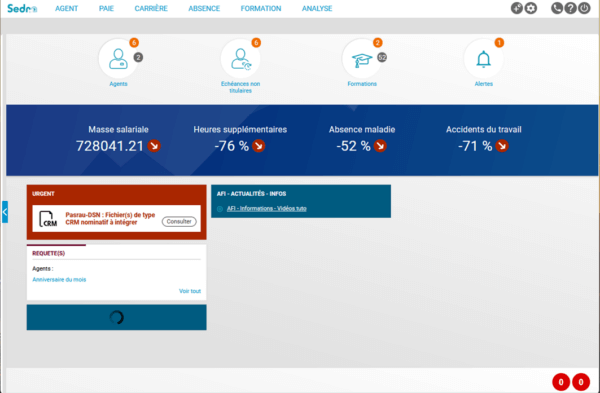The height and width of the screenshot is (393, 600).
Task: Click the URGENT panel header
Action: [x=43, y=194]
